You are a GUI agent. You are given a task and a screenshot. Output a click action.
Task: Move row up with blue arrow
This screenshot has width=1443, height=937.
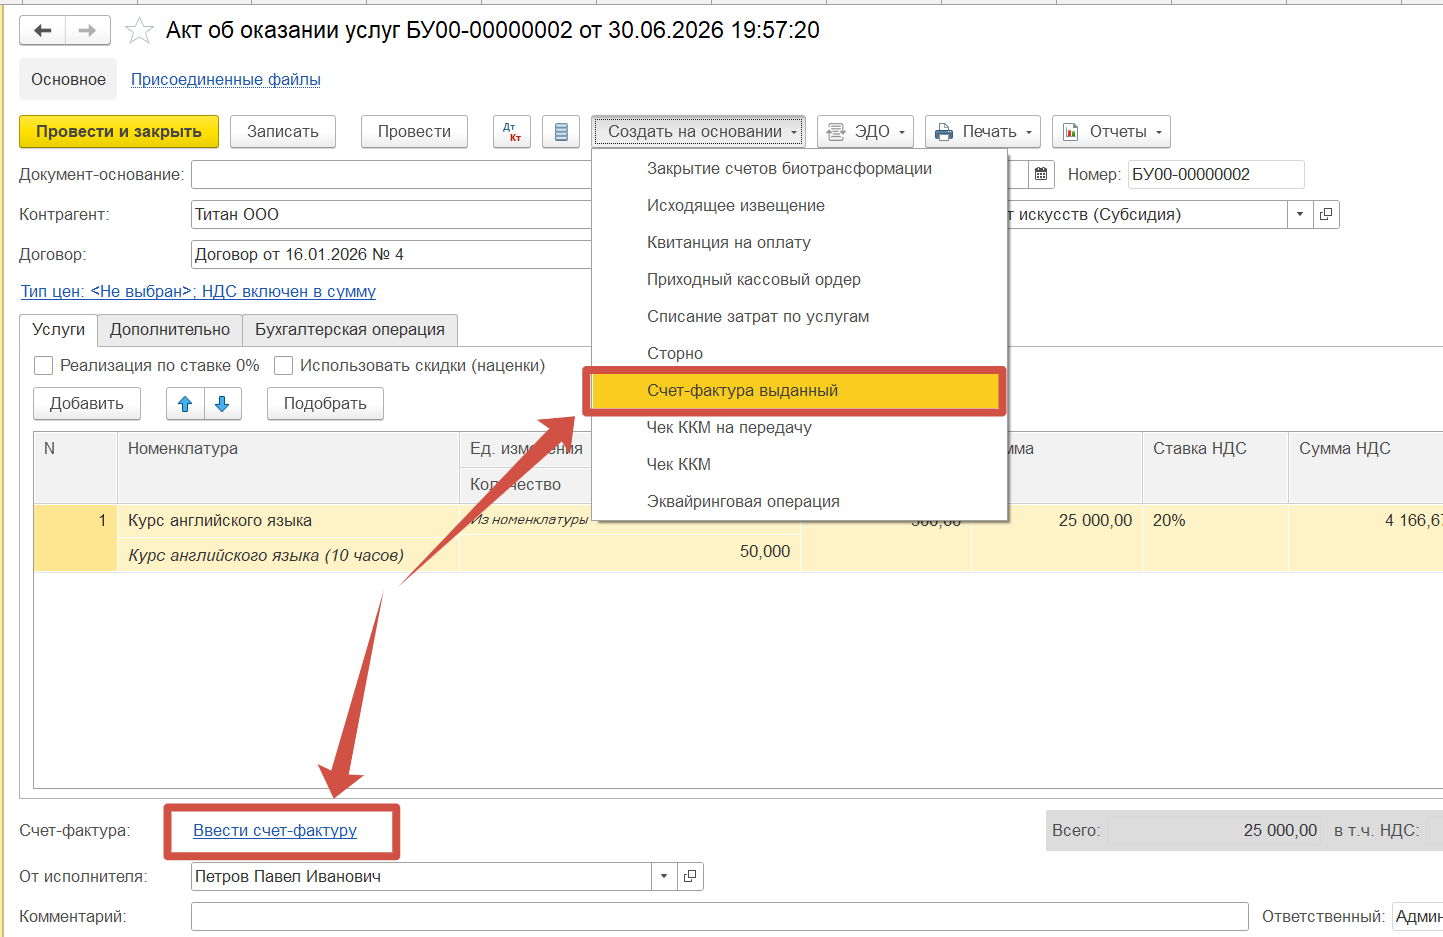(x=185, y=404)
